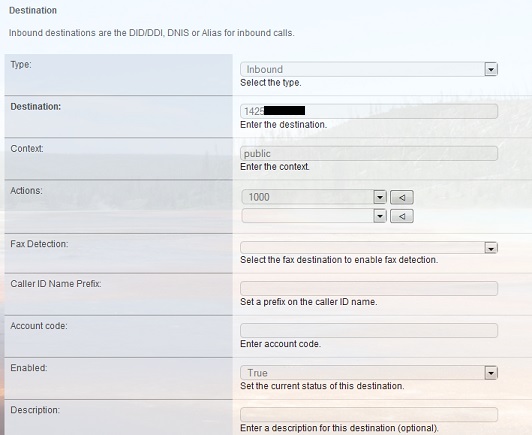Click the 'Fax Detection:' row label
This screenshot has height=435, width=532.
39,244
